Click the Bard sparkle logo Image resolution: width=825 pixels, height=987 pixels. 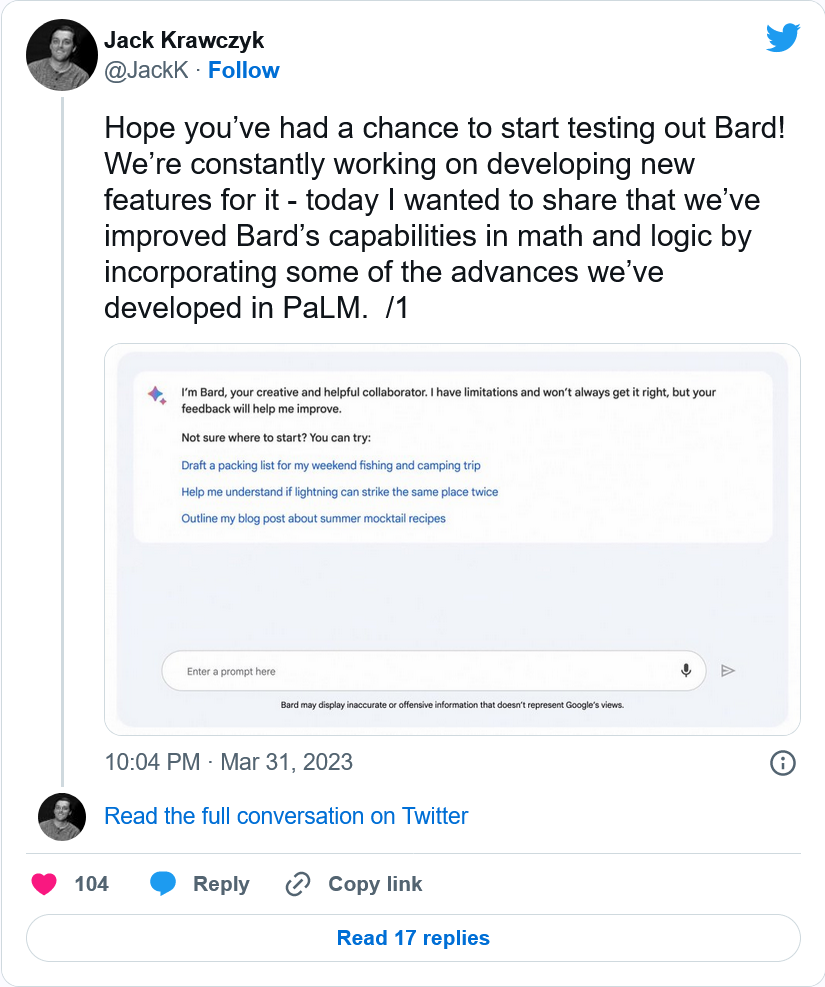(157, 395)
